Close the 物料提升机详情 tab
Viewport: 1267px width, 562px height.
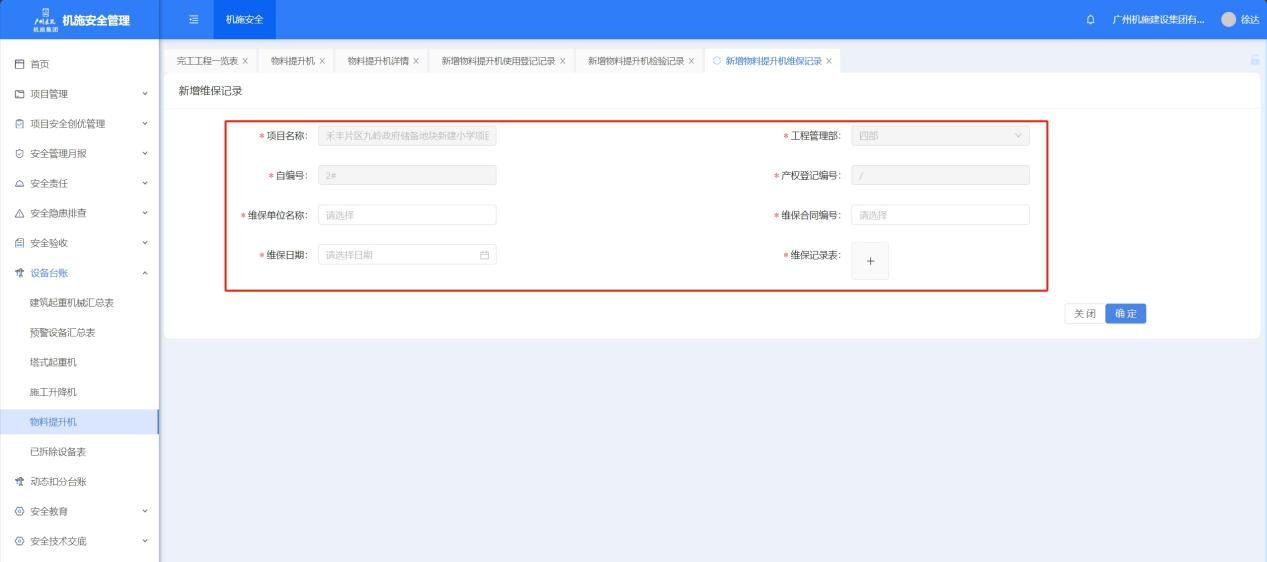click(x=416, y=61)
